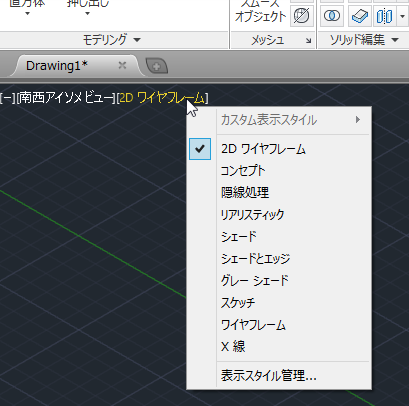Screen dimensions: 409x406
Task: Select the ワイヤフレーム entry below スケッチ
Action: (279, 325)
